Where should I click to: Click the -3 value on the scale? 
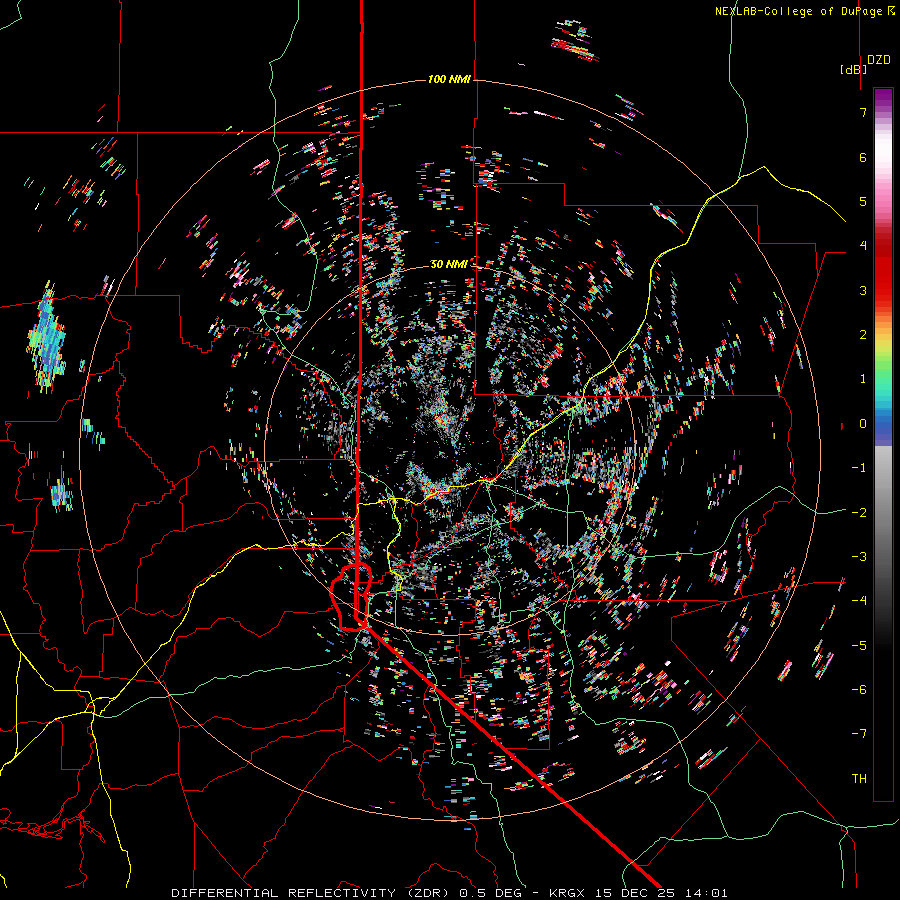pos(859,556)
